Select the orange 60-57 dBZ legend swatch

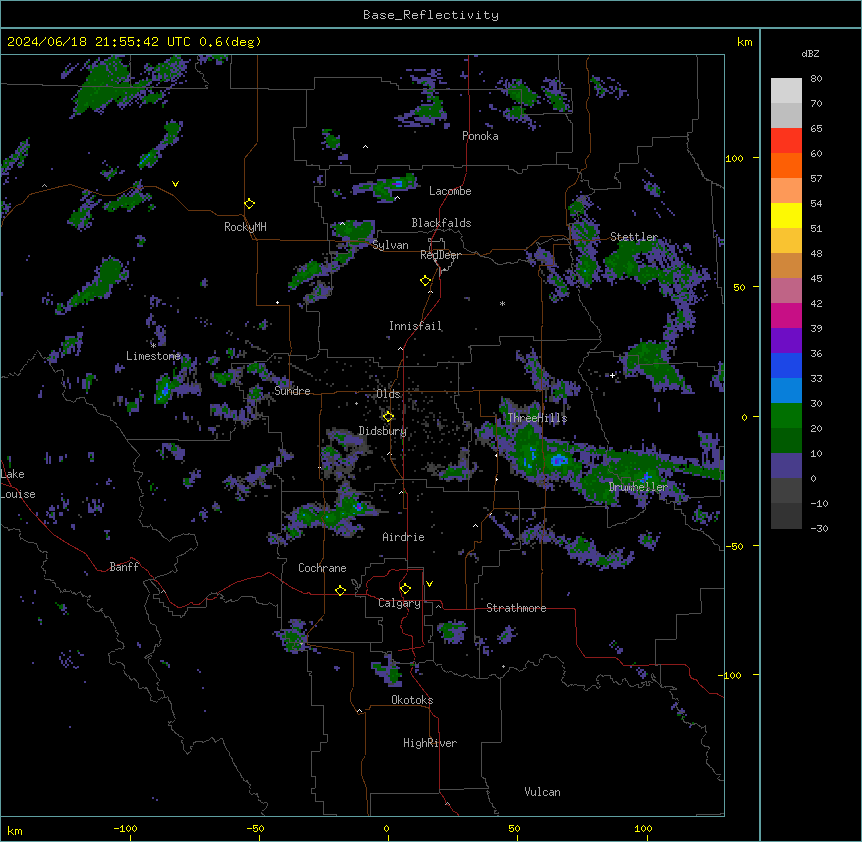pyautogui.click(x=786, y=165)
